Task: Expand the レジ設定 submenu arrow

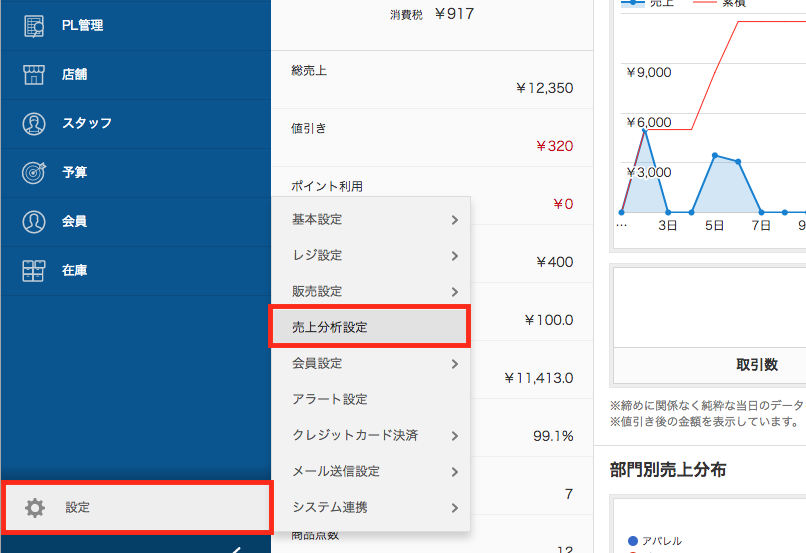Action: pos(454,256)
